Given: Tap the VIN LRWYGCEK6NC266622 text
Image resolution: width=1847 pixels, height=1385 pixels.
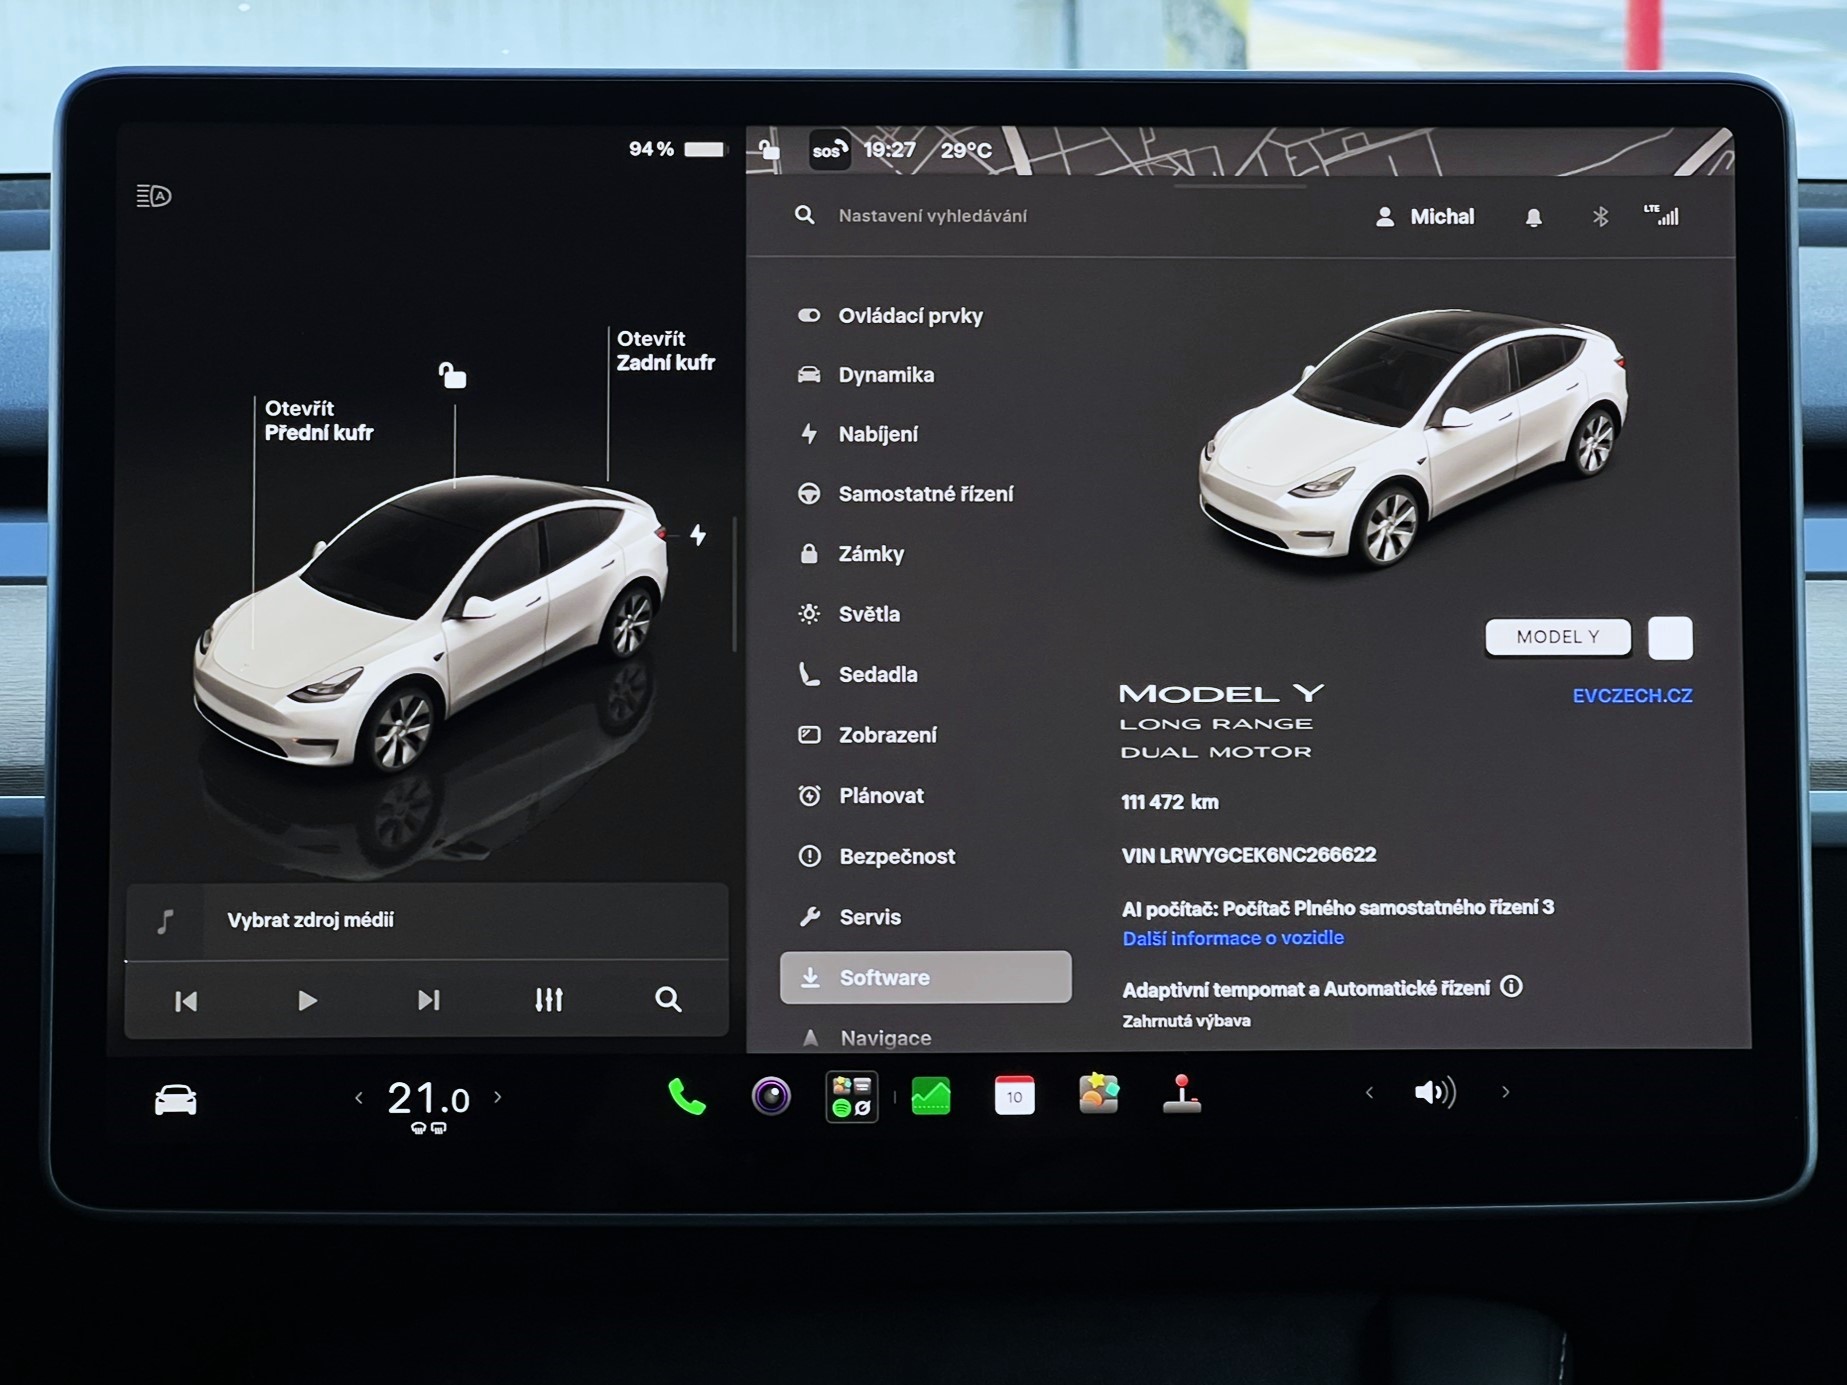Looking at the screenshot, I should [1248, 855].
